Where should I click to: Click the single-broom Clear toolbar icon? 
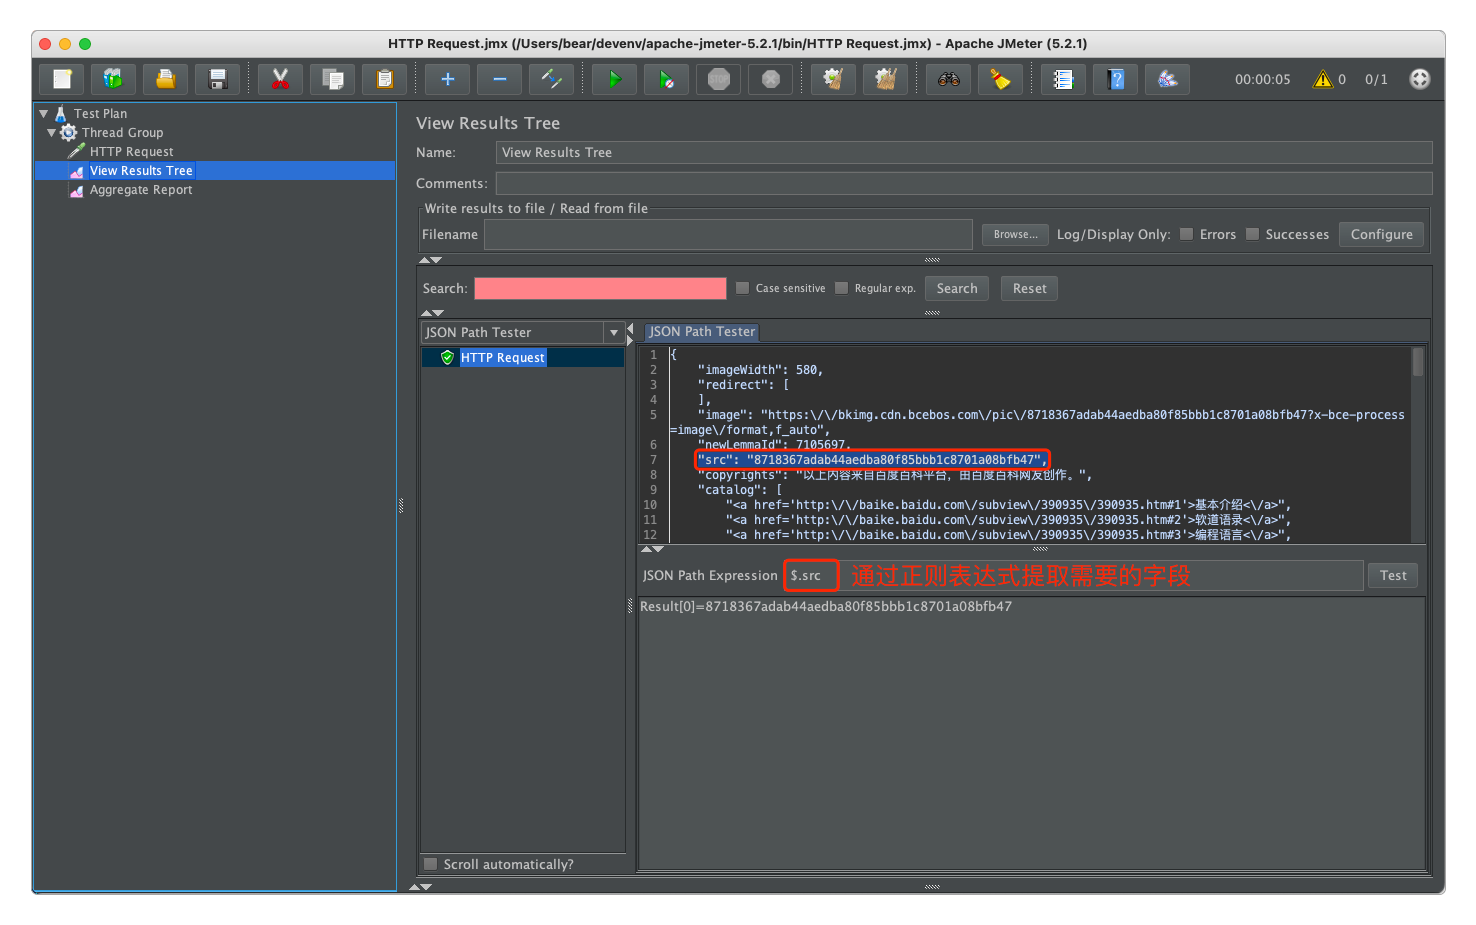[834, 79]
